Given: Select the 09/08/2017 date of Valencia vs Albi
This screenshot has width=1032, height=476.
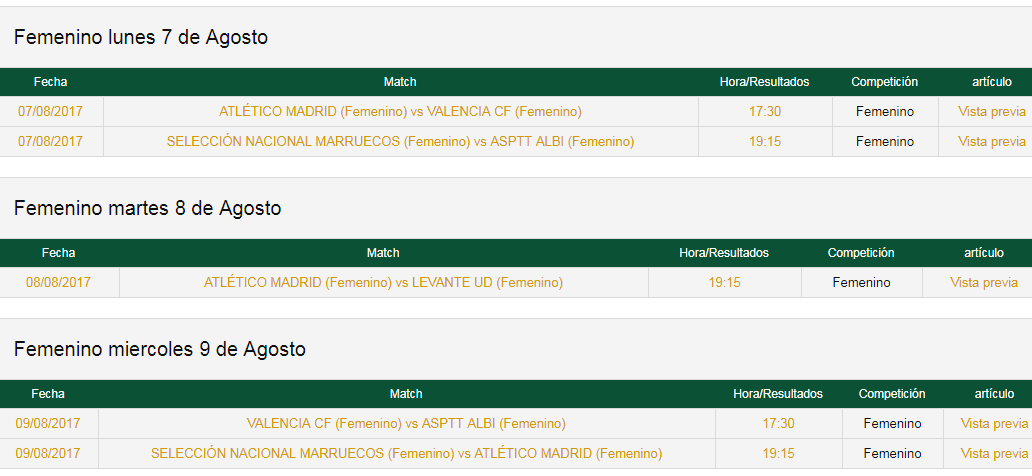Looking at the screenshot, I should pos(48,423).
